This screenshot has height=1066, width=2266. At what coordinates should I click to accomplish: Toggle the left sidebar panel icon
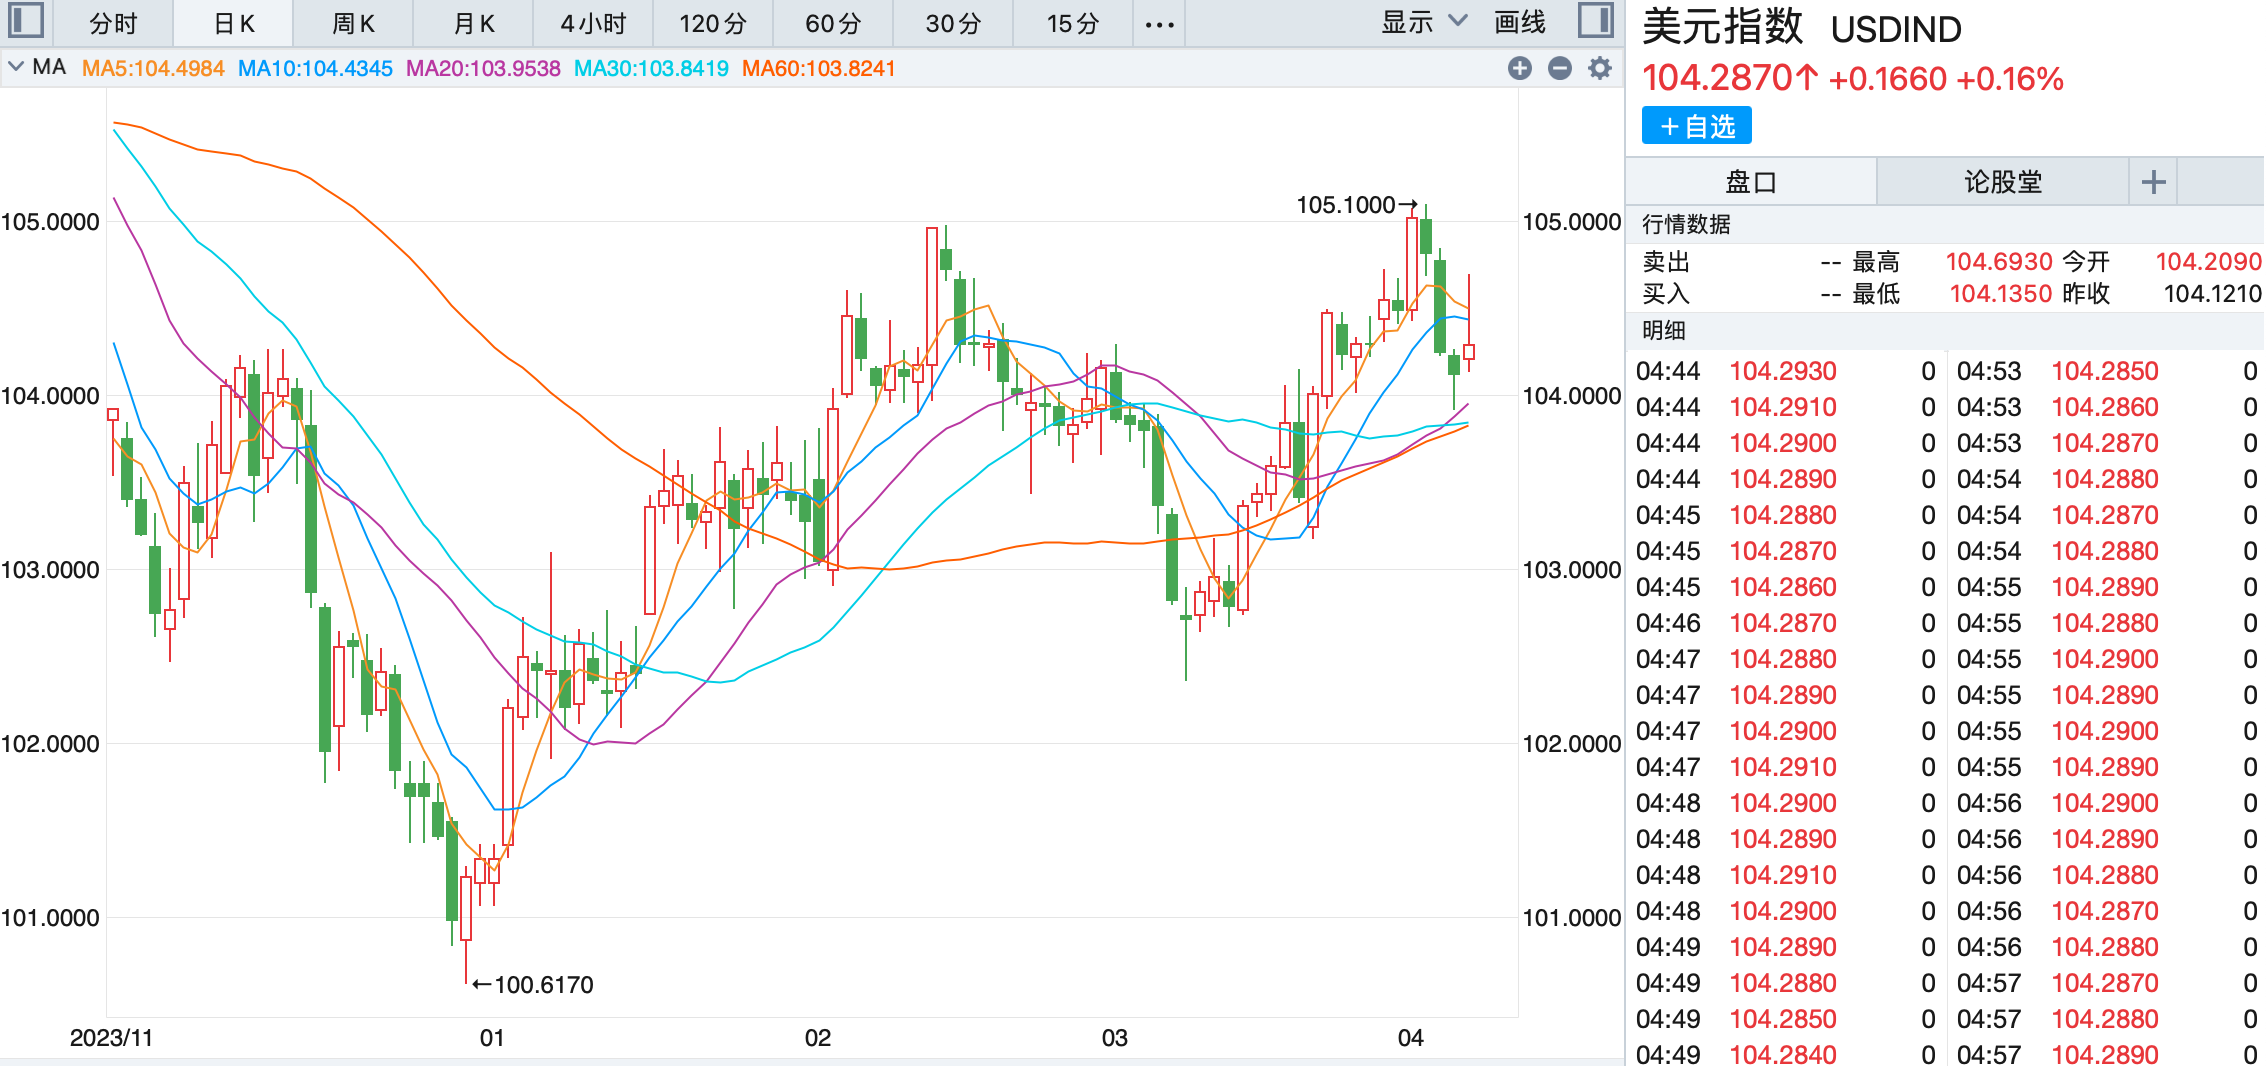[x=26, y=21]
